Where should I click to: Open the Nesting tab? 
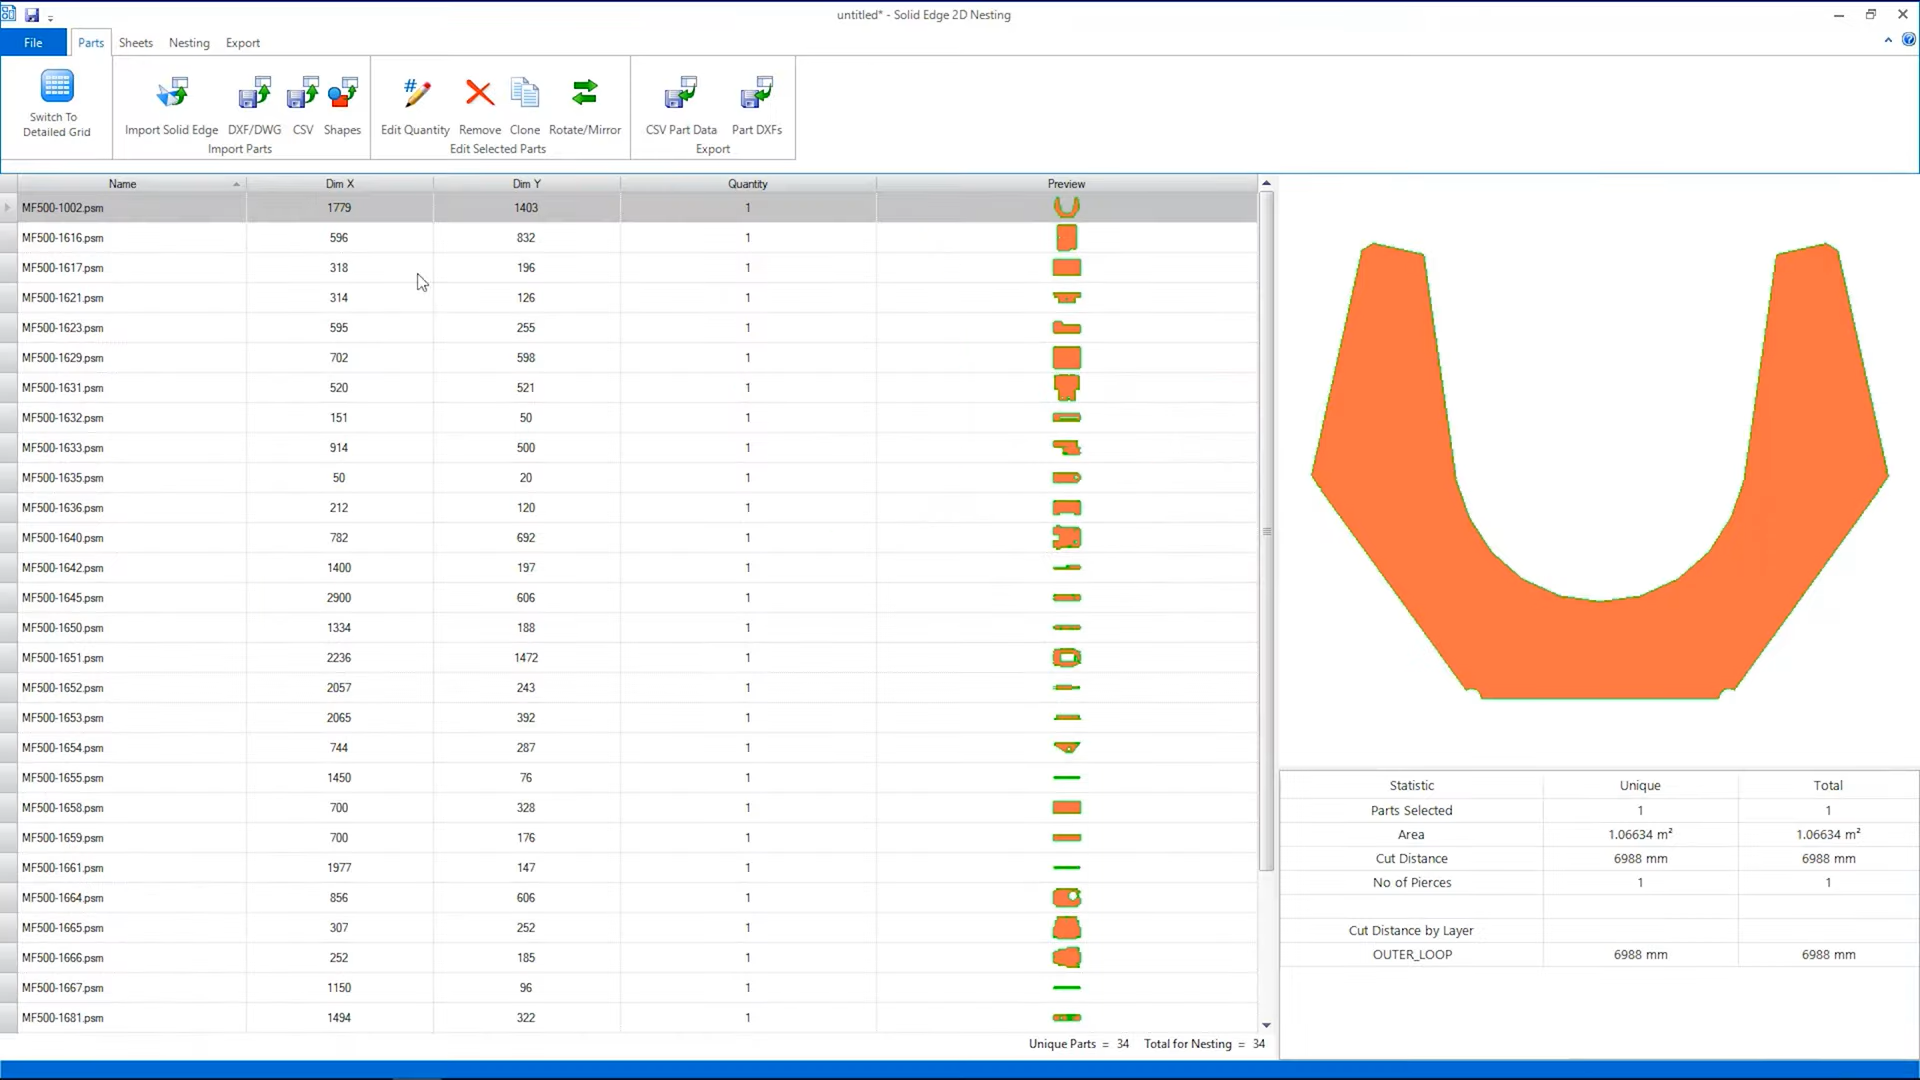click(189, 42)
